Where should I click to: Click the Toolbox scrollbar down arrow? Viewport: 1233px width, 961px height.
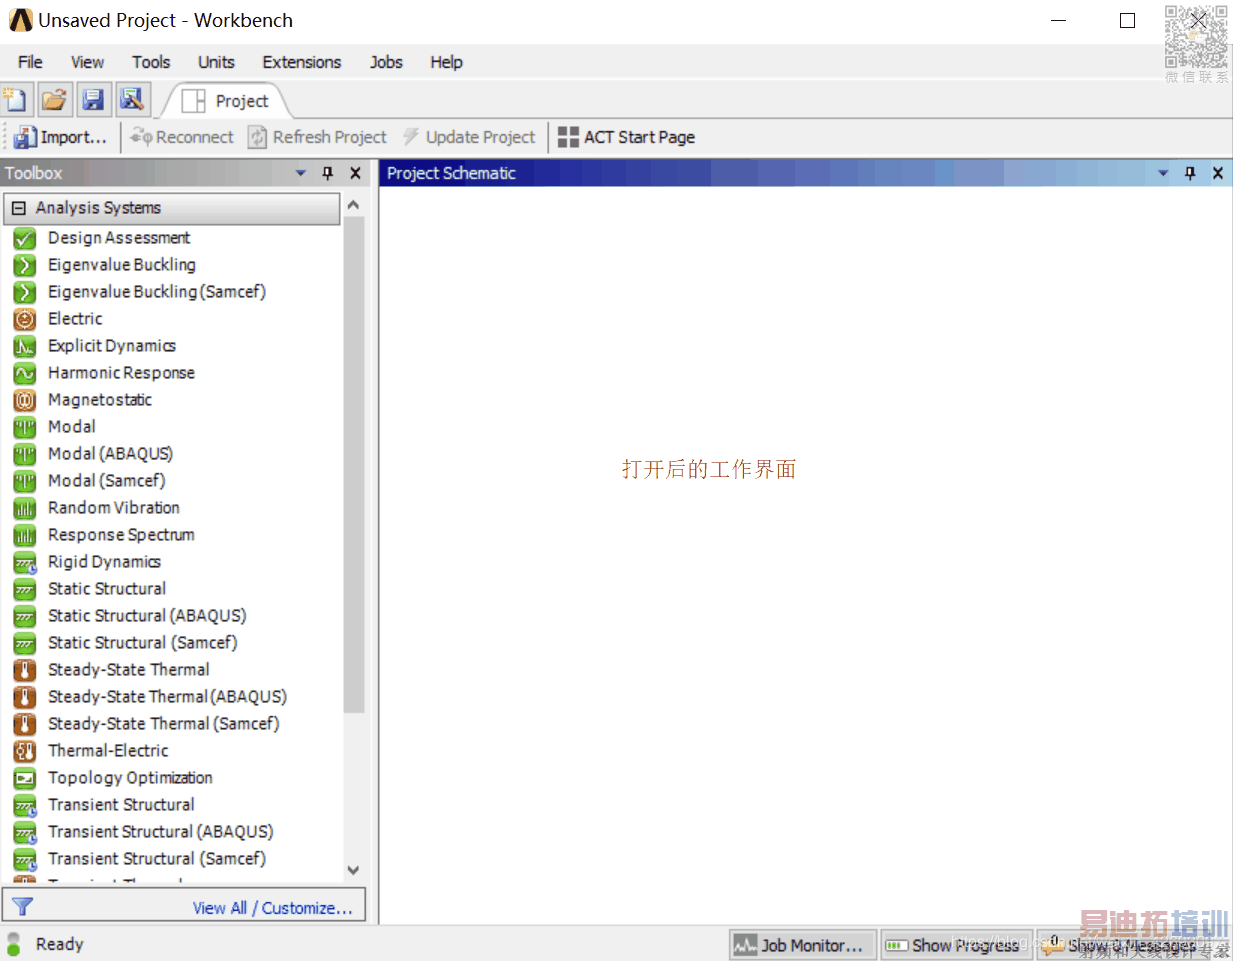pos(353,870)
